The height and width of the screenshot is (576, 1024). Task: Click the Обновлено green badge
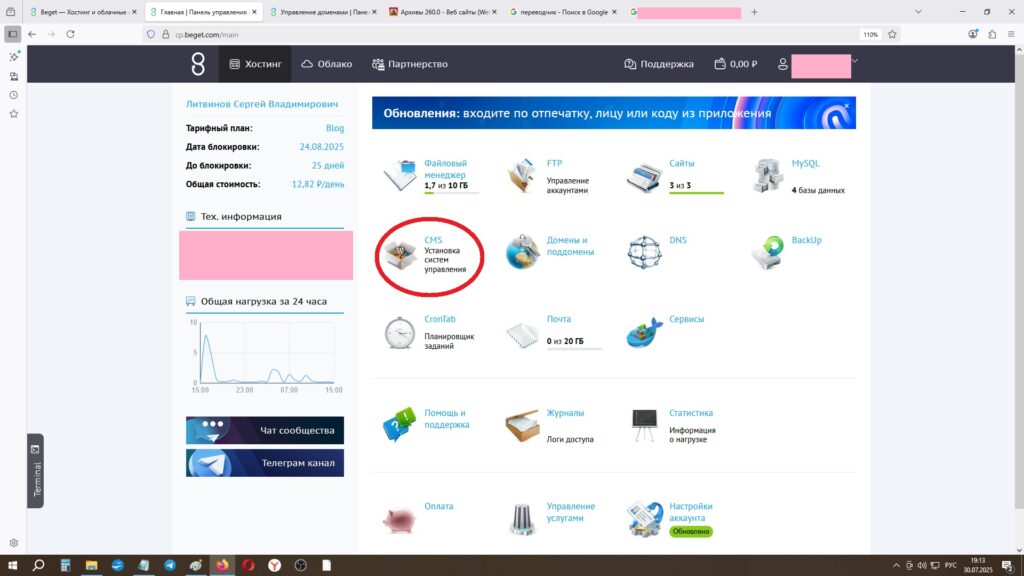[x=690, y=532]
